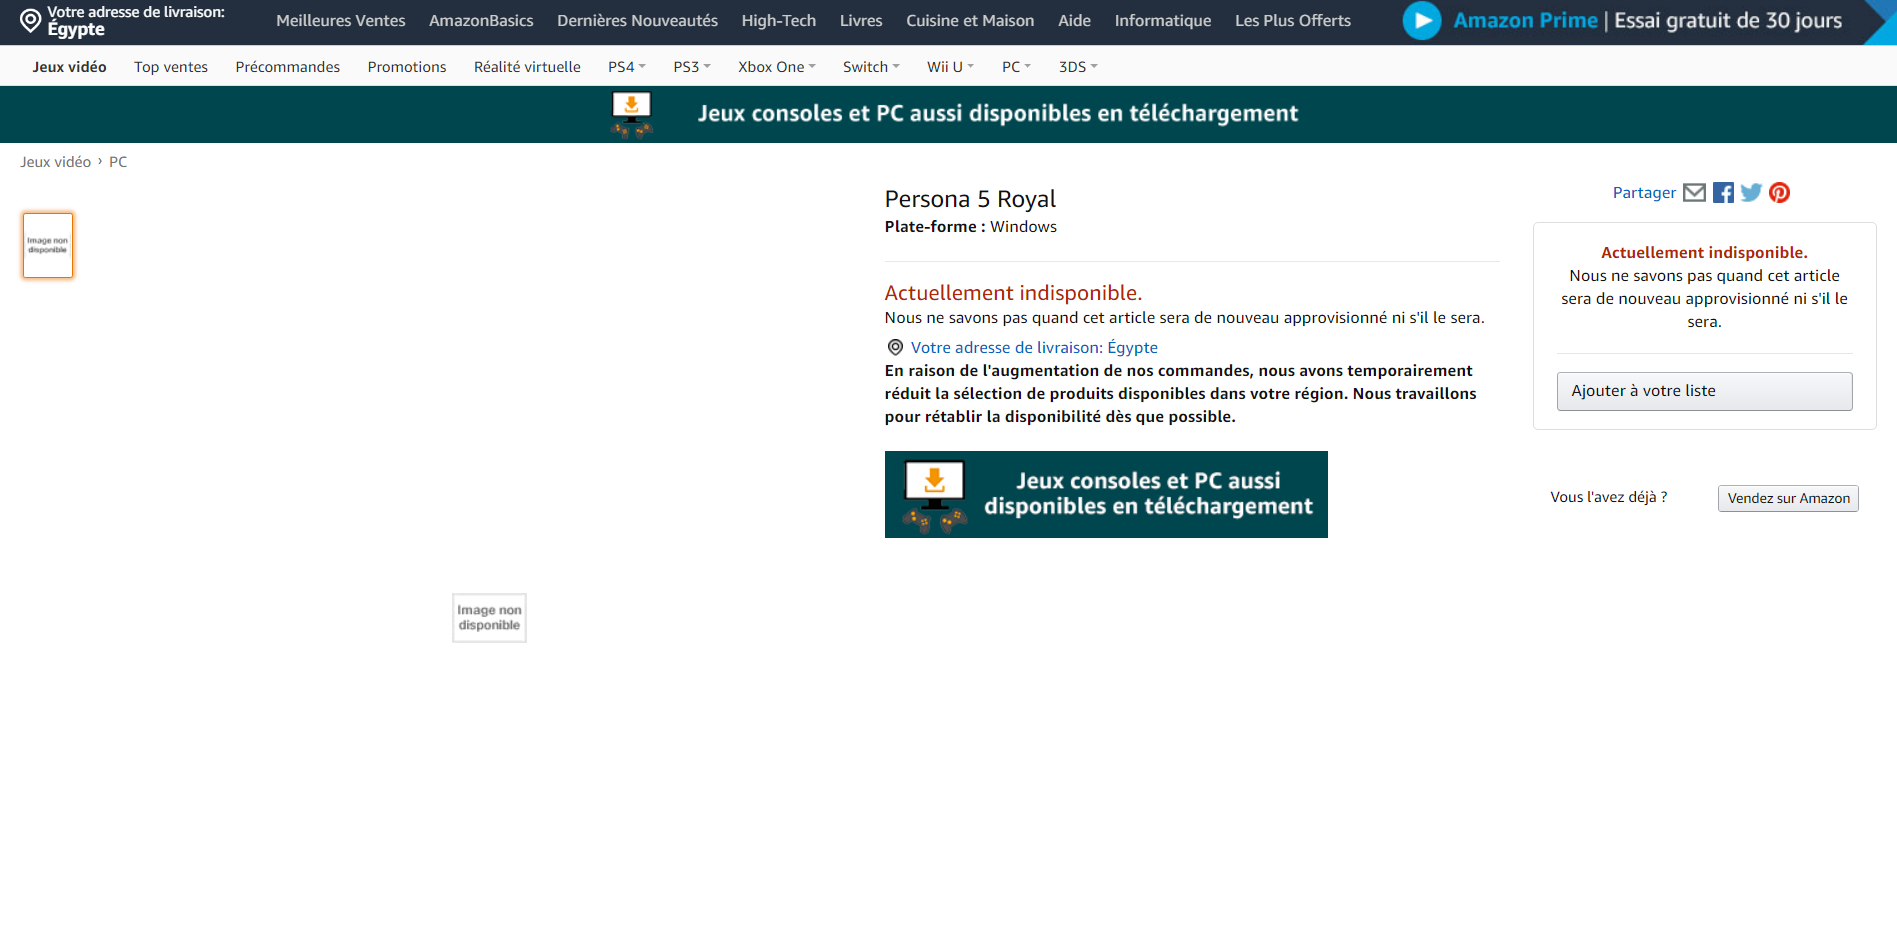This screenshot has width=1897, height=929.
Task: Share on Twitter icon
Action: pos(1751,193)
